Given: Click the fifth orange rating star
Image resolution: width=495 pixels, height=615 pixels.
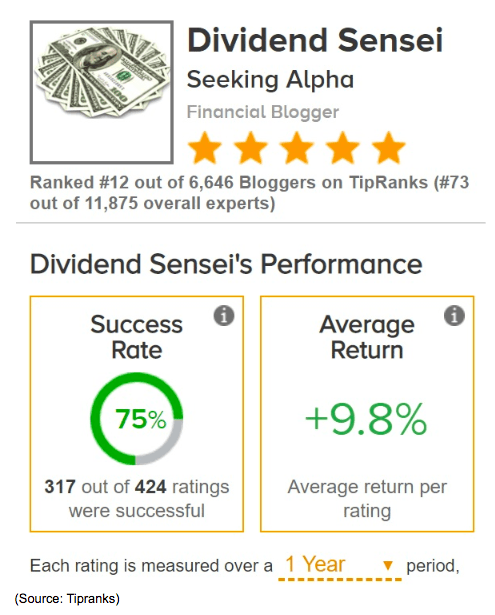Looking at the screenshot, I should (x=389, y=147).
